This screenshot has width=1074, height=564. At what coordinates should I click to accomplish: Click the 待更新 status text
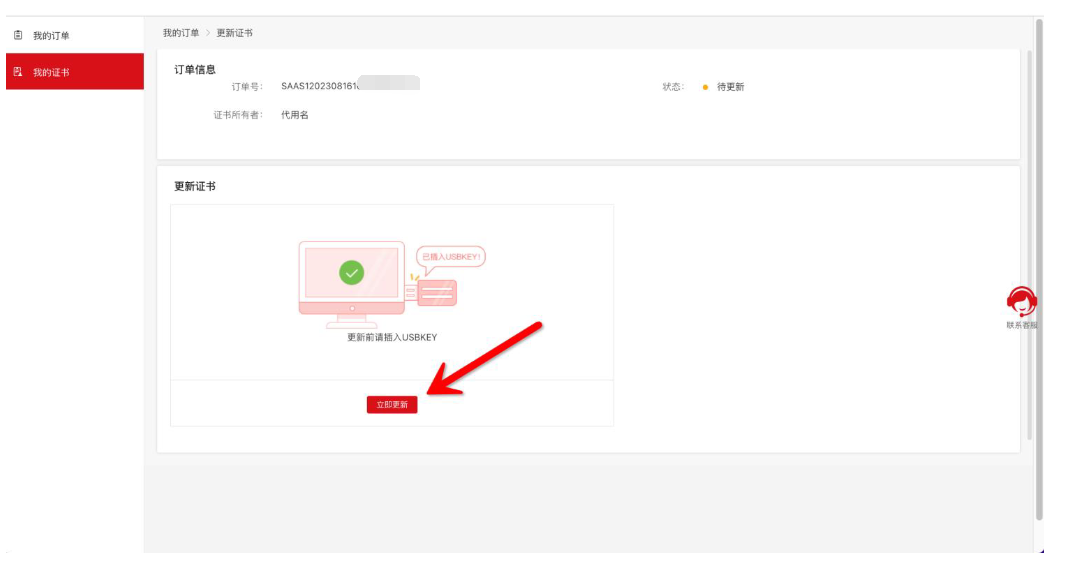730,87
